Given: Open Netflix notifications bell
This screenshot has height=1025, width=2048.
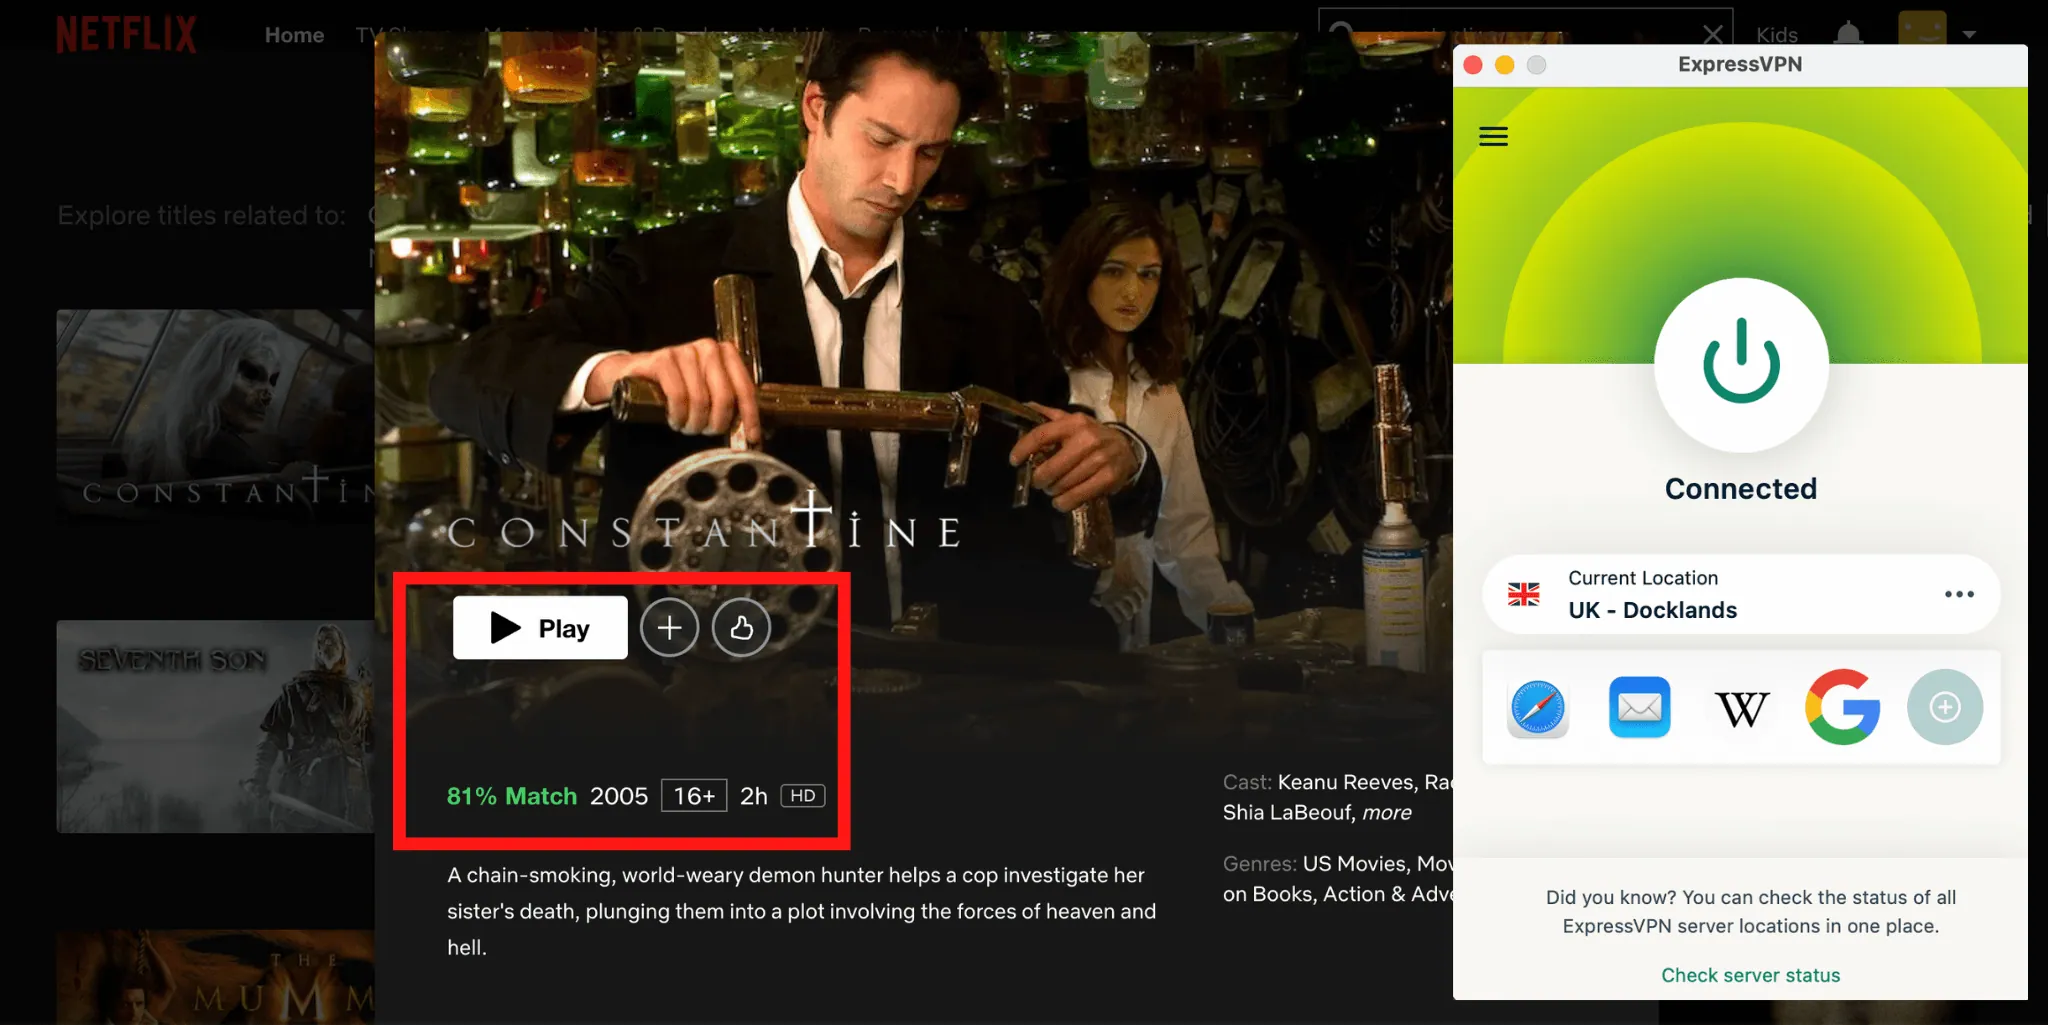Looking at the screenshot, I should [x=1848, y=34].
